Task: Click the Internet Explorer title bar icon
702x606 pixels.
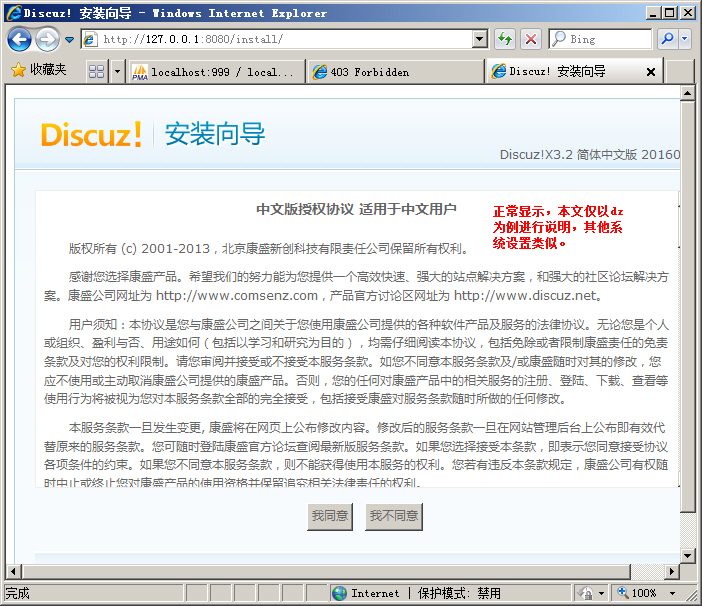Action: [x=13, y=13]
